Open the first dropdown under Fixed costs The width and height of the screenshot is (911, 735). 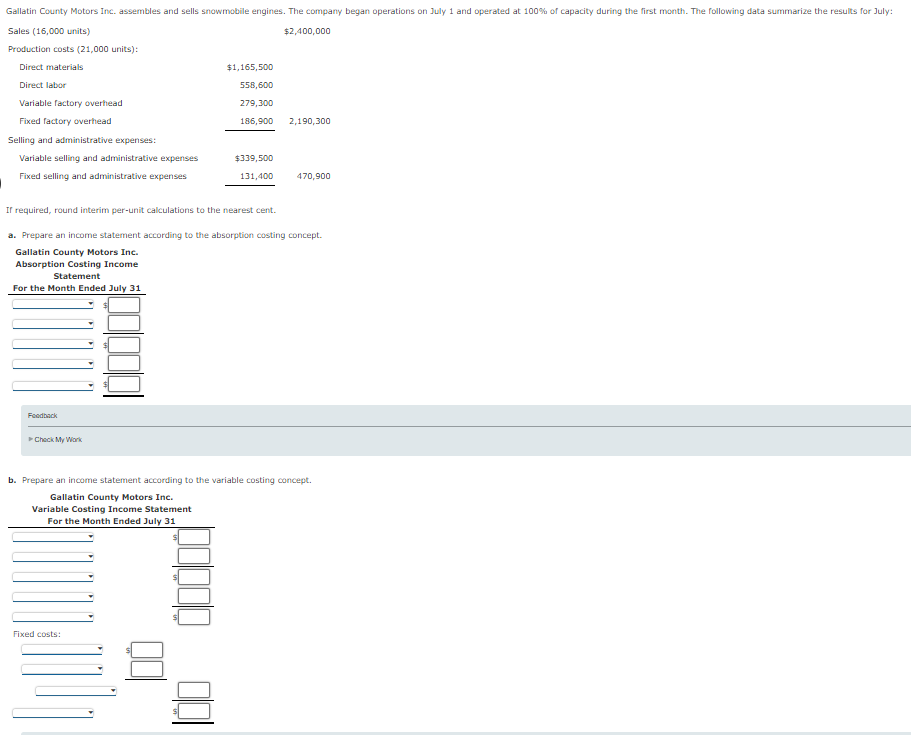click(60, 649)
